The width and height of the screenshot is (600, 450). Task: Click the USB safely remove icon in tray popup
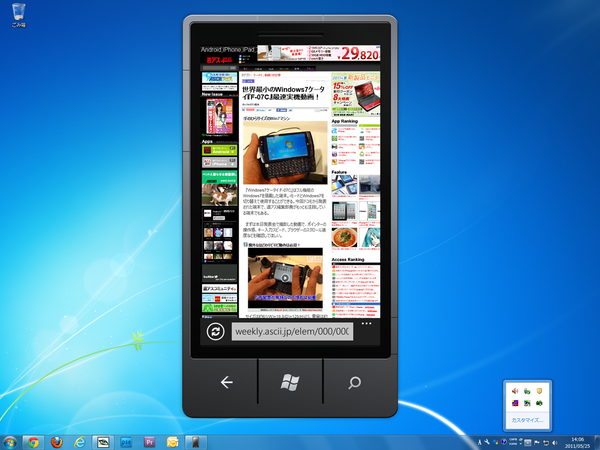[527, 391]
